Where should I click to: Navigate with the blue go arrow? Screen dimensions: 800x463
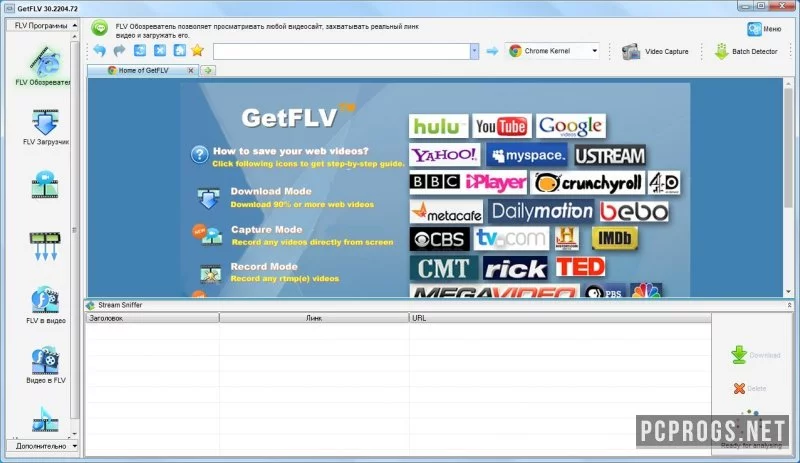point(492,51)
